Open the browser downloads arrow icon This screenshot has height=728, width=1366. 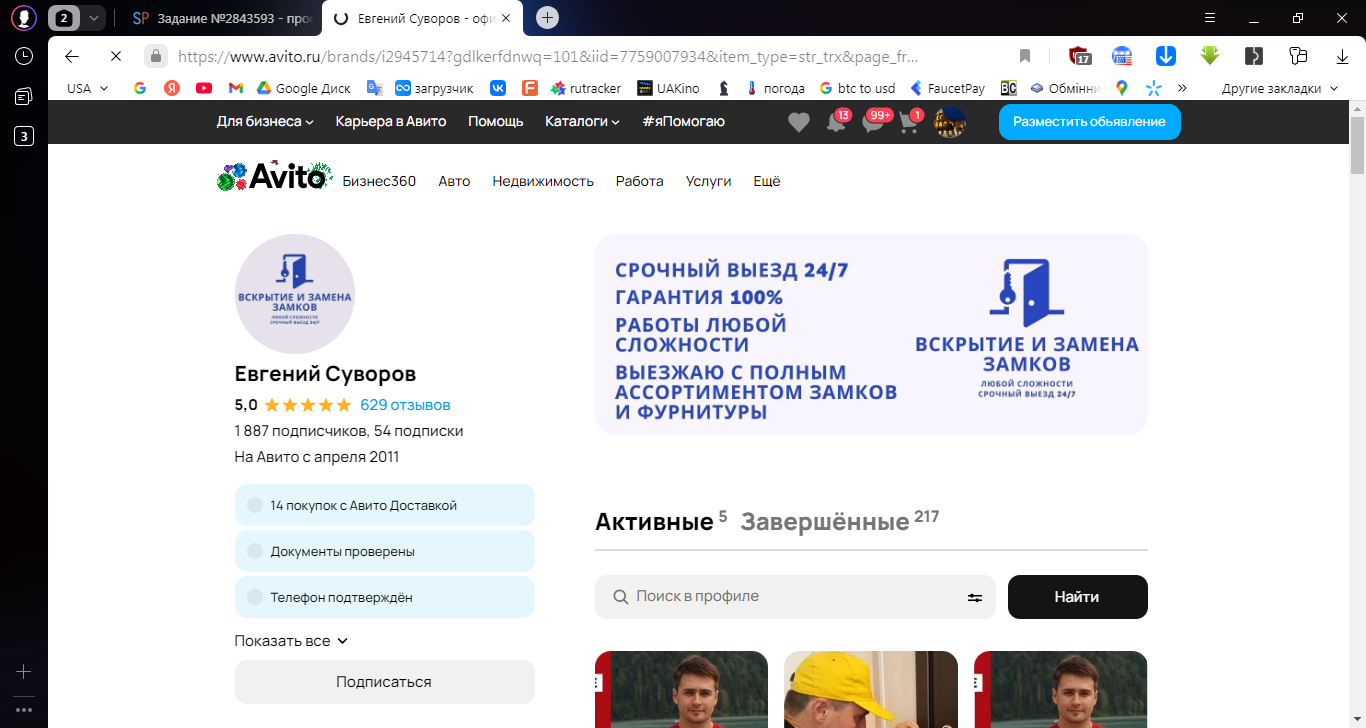click(1343, 56)
